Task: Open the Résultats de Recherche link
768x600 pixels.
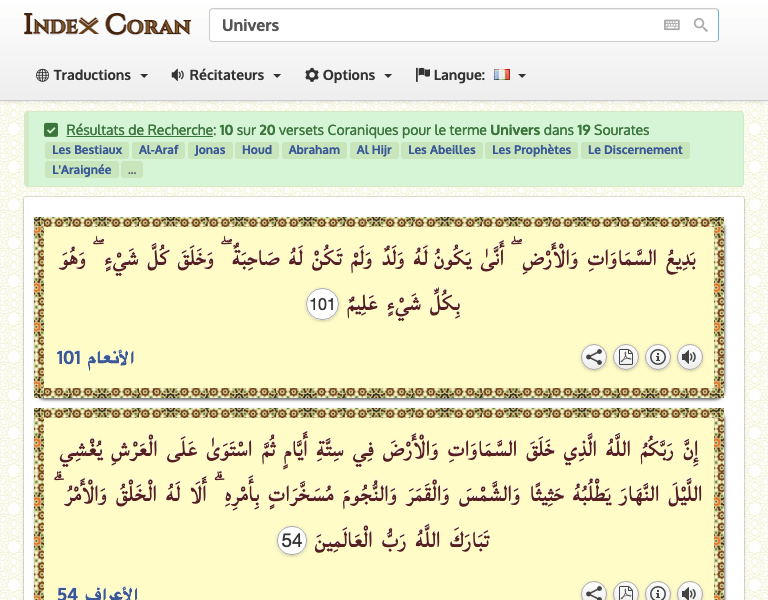Action: (x=140, y=130)
